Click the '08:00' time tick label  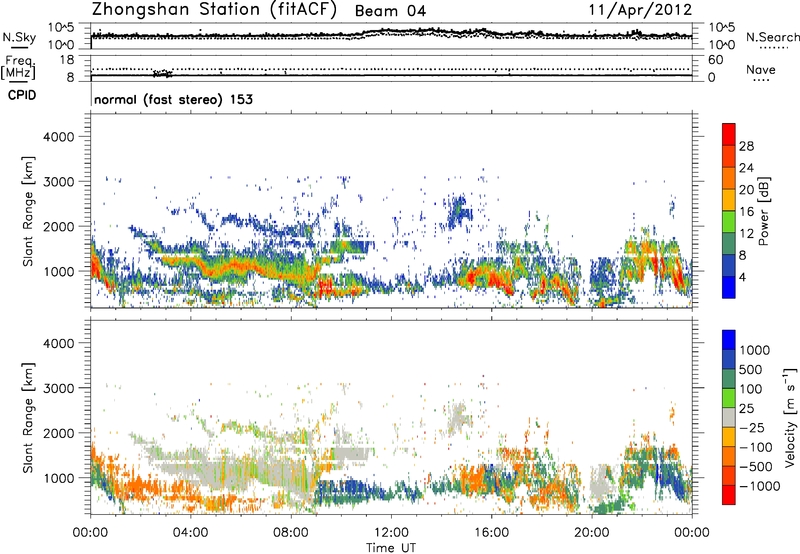coord(291,533)
